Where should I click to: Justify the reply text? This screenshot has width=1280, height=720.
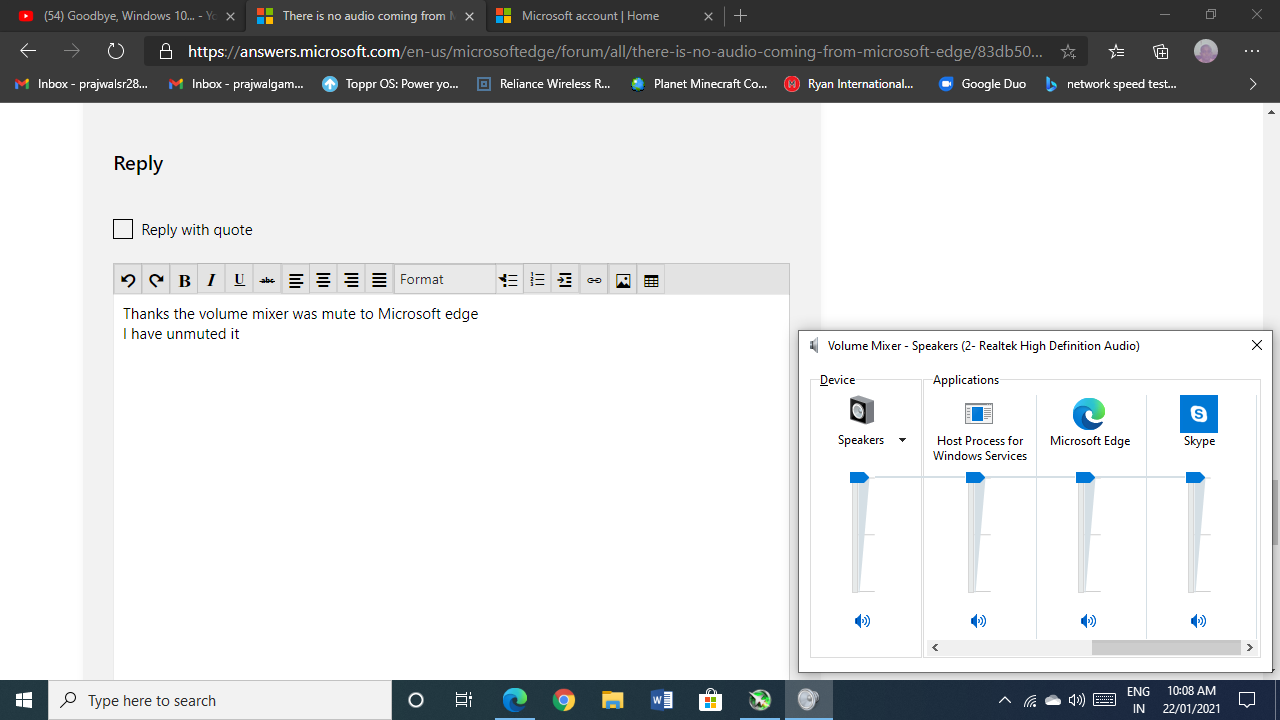(x=379, y=280)
